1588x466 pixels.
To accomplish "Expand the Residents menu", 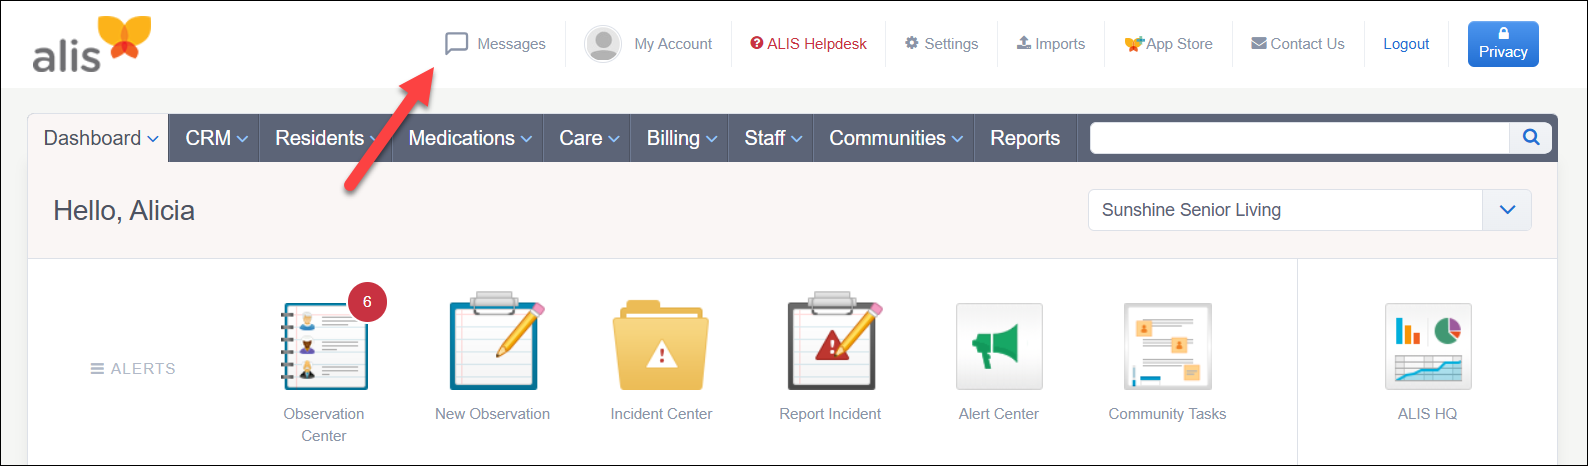I will point(326,138).
